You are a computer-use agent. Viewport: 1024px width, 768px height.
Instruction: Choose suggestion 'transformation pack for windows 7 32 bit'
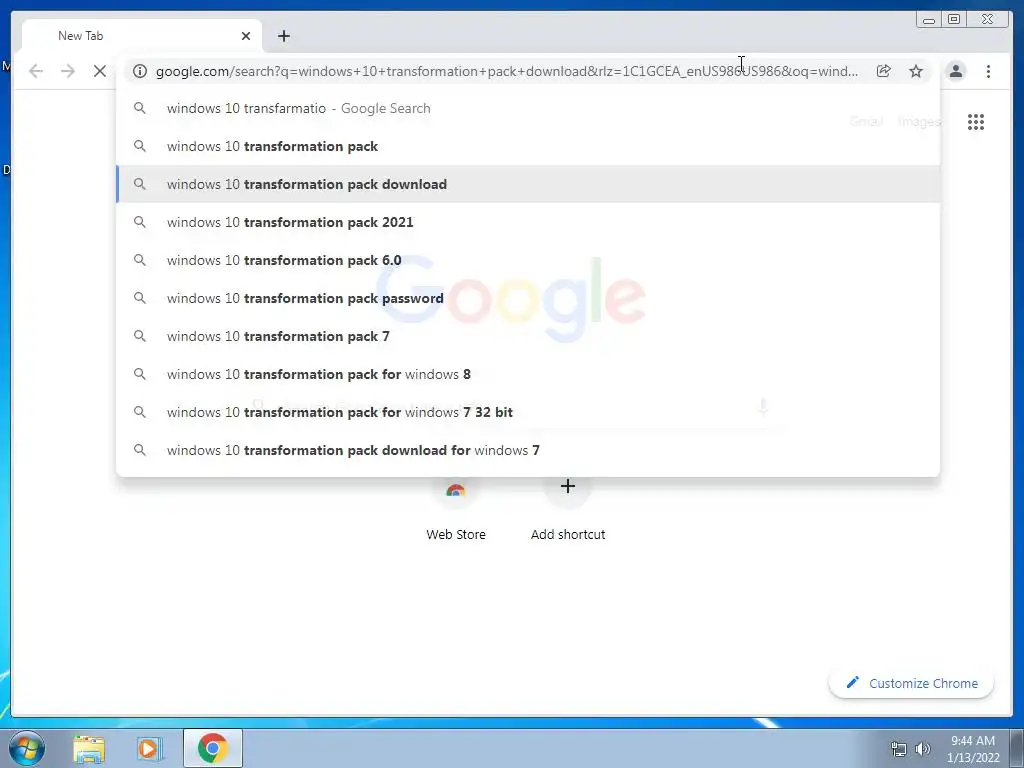click(528, 411)
